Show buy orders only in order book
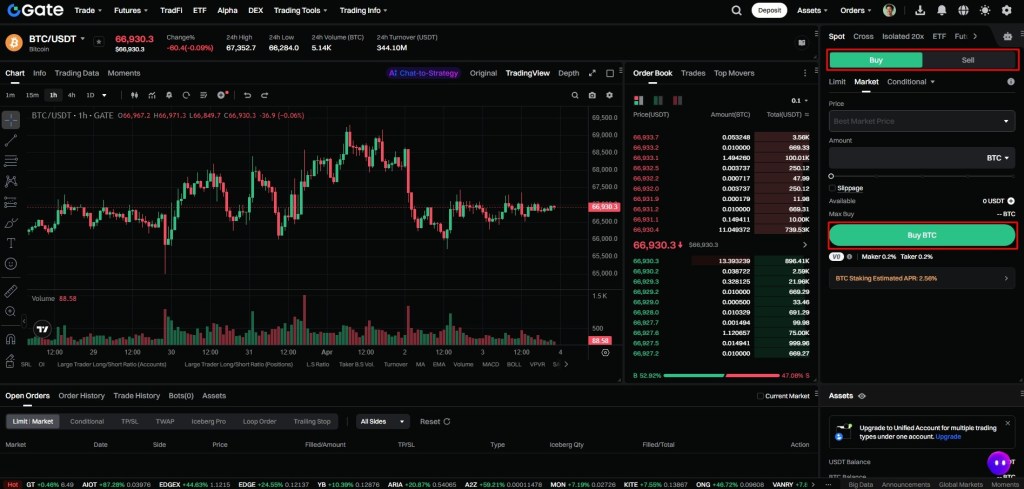This screenshot has width=1024, height=489. [658, 101]
